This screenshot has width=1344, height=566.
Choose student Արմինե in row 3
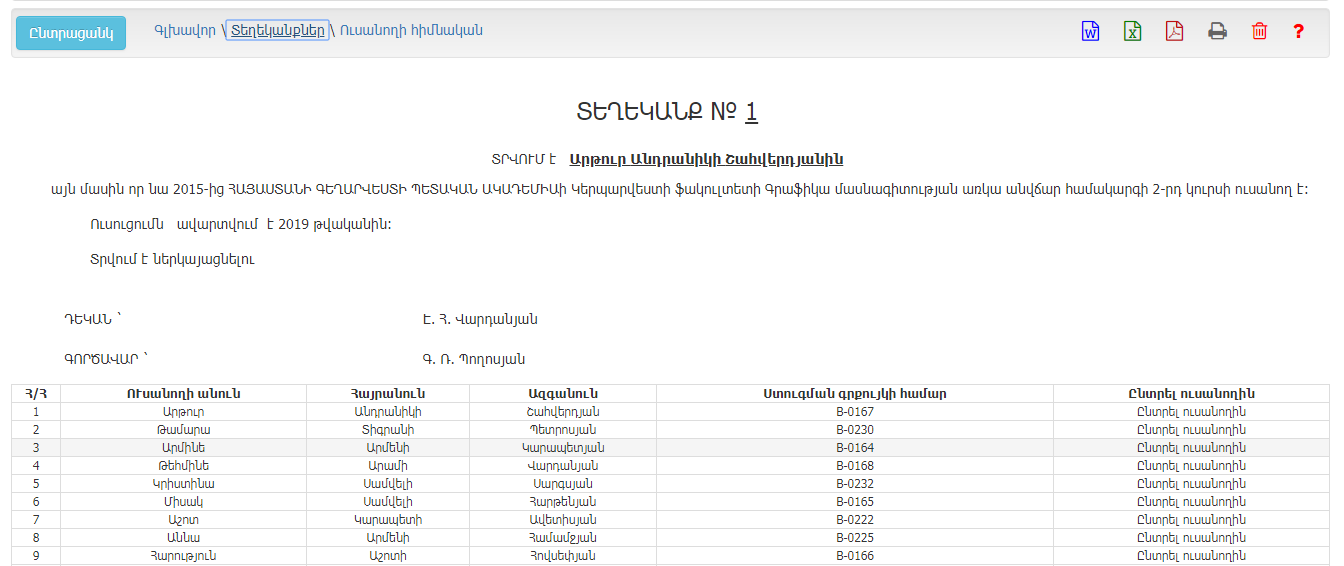(1191, 448)
